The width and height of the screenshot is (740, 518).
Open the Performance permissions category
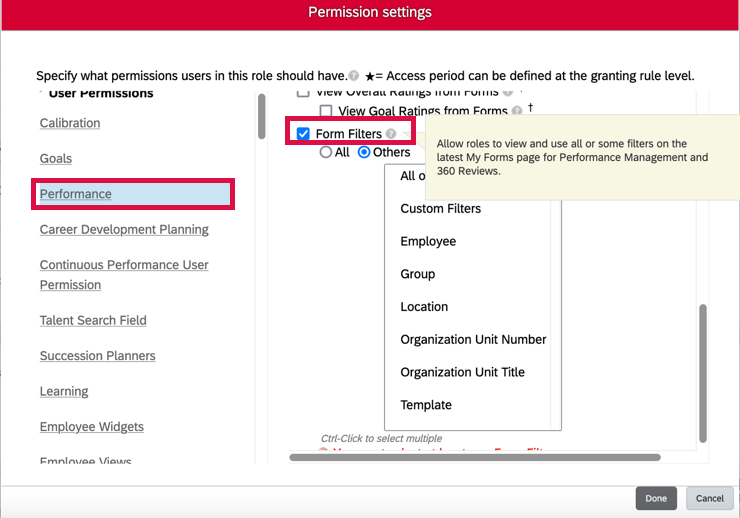click(76, 194)
